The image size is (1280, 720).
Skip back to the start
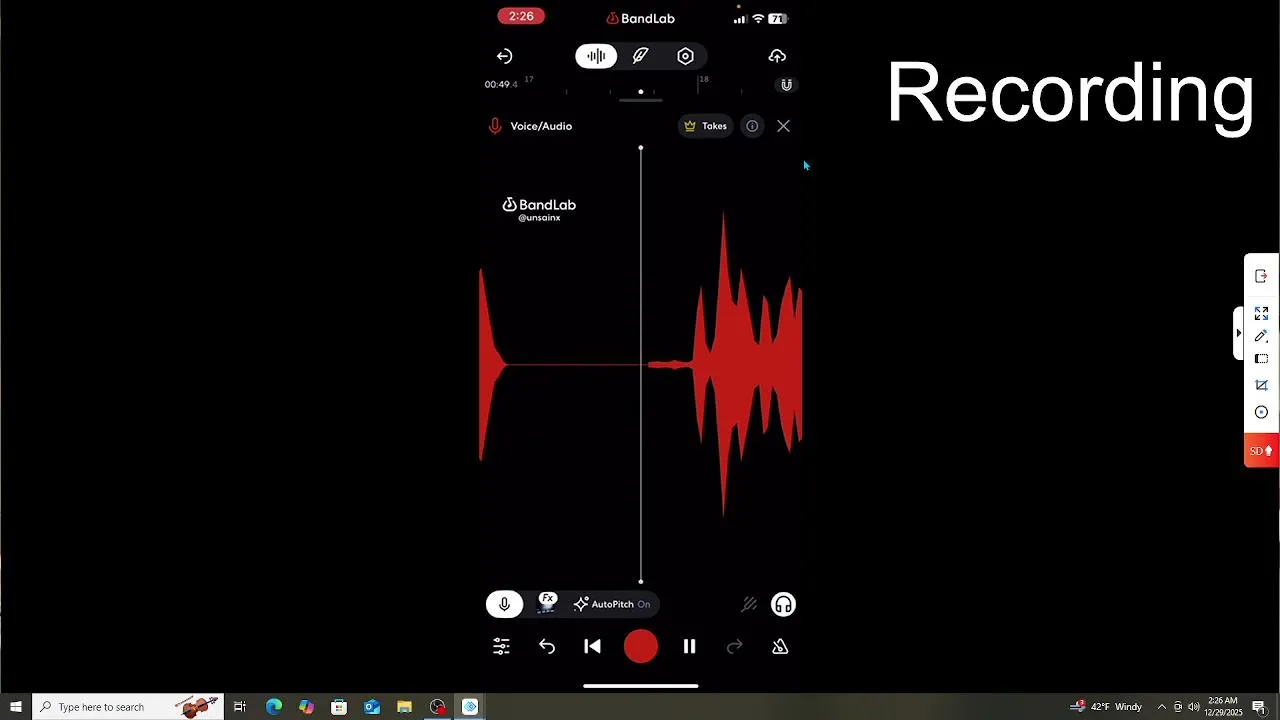pyautogui.click(x=593, y=647)
